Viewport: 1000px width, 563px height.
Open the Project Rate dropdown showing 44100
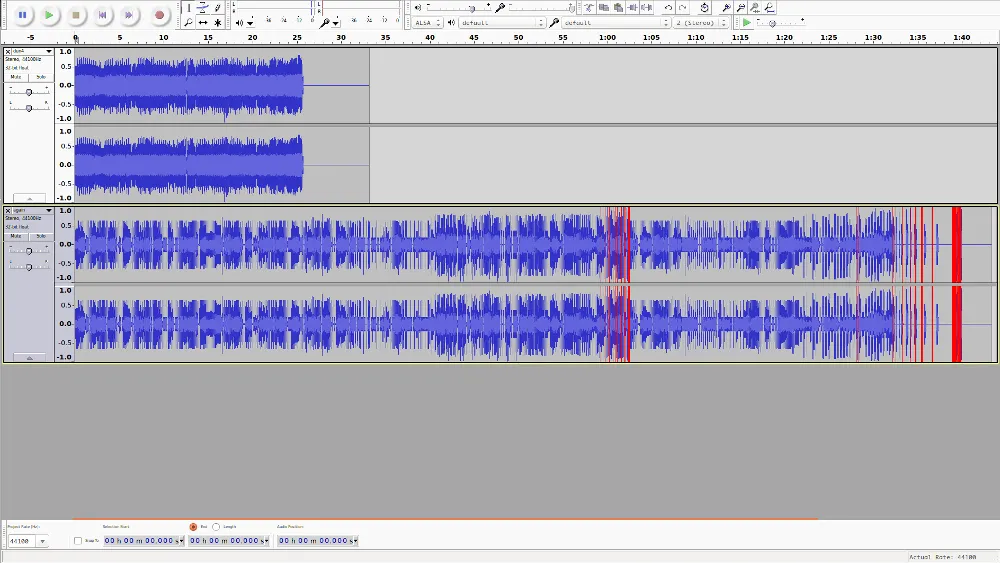(x=27, y=541)
